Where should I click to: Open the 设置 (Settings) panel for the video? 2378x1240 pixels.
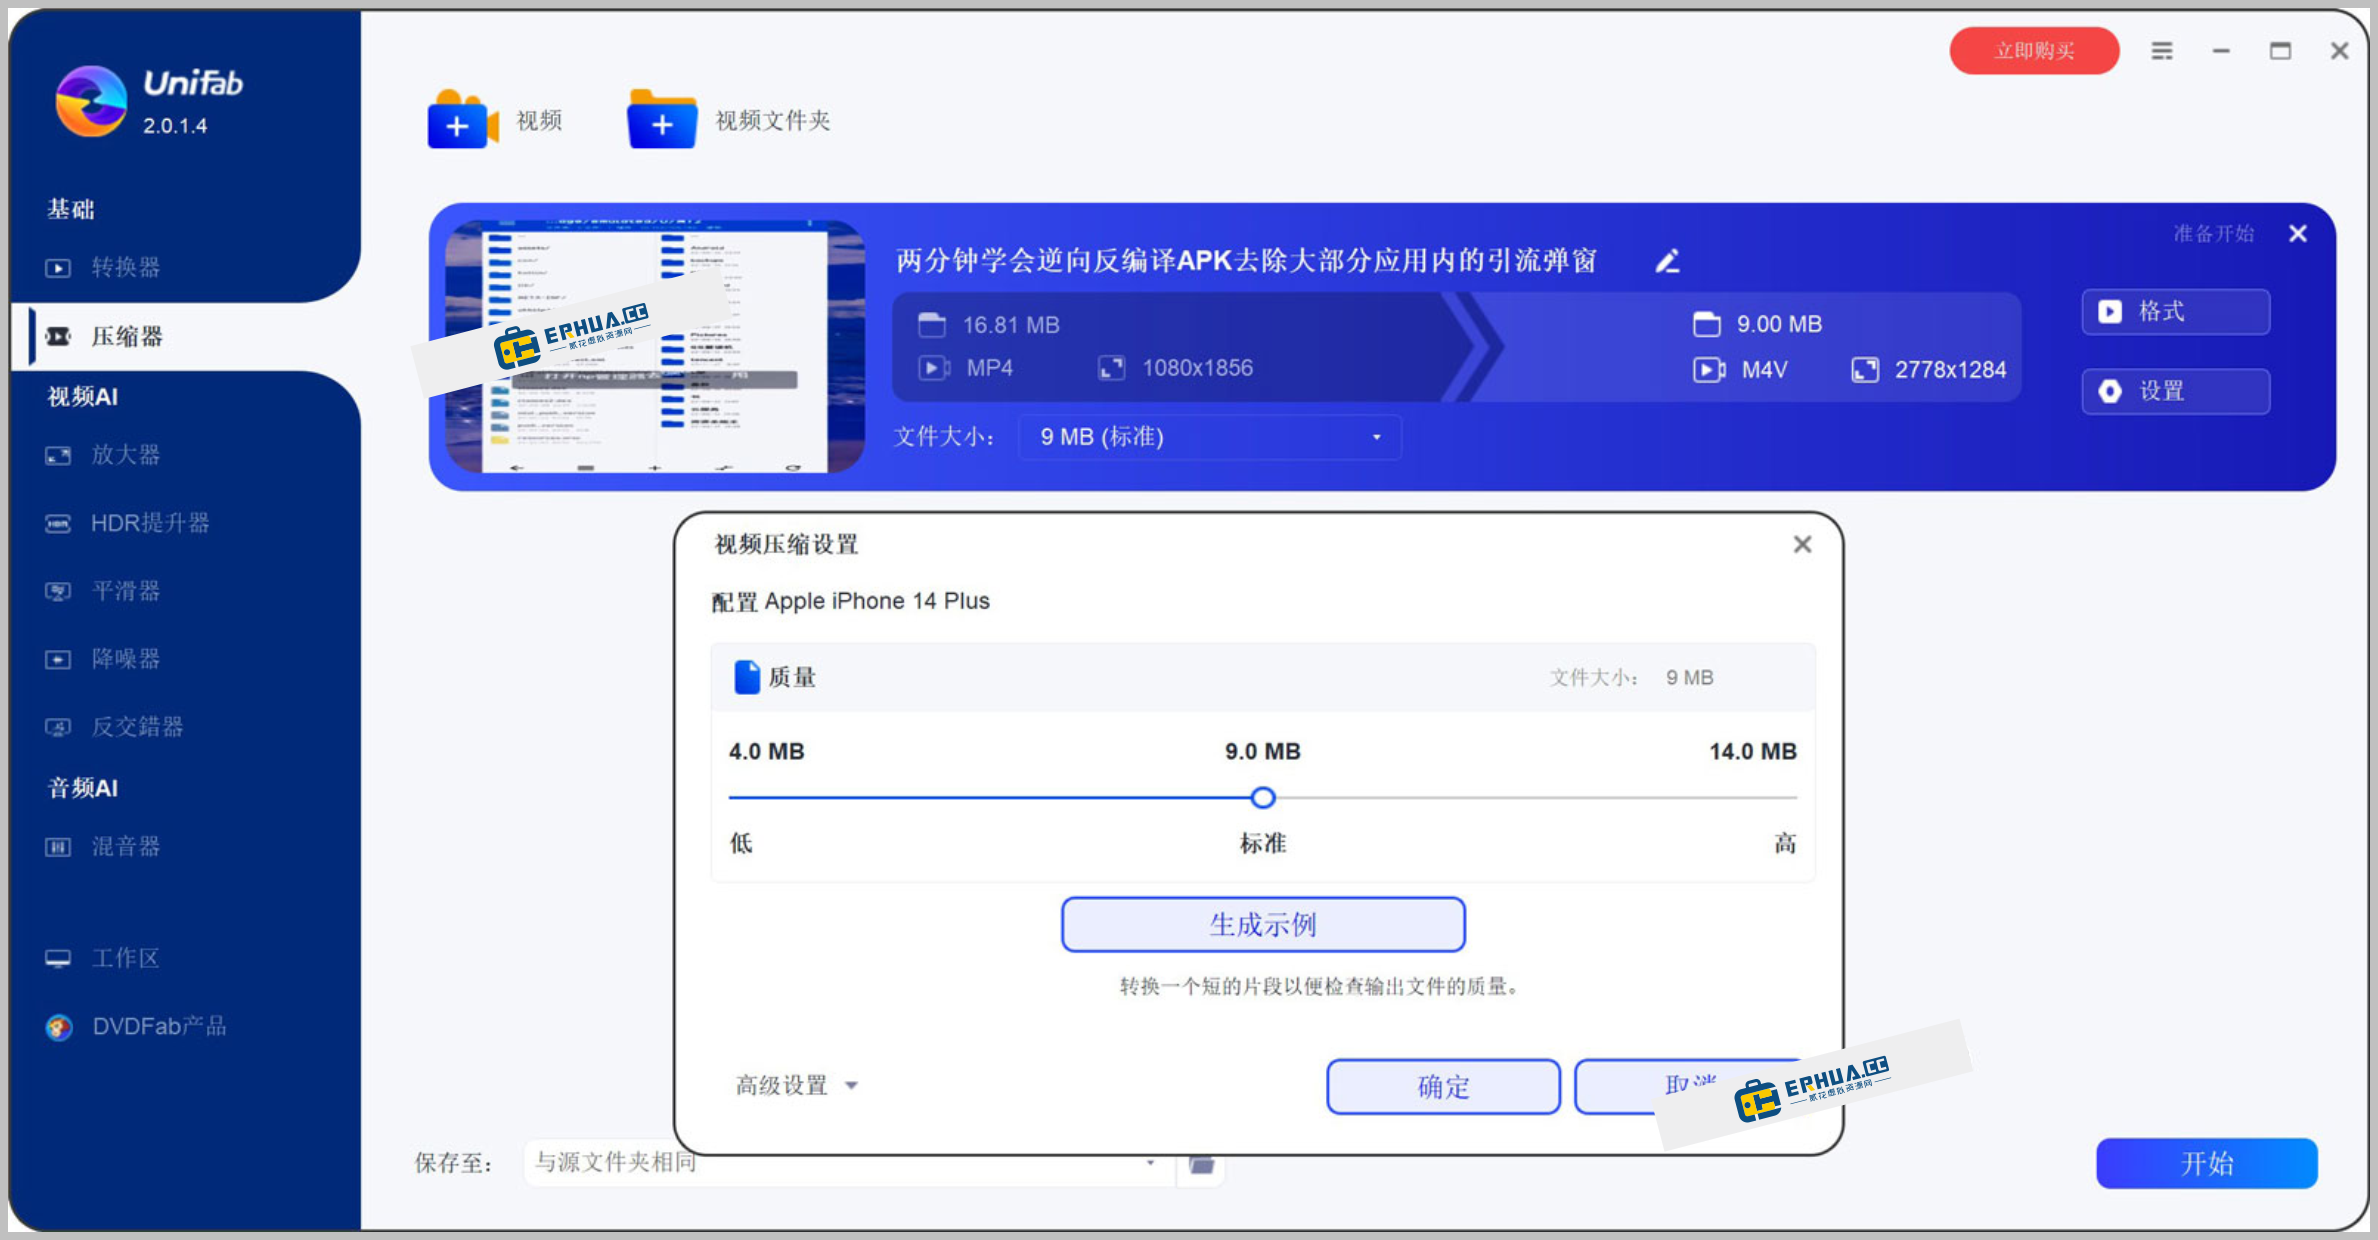tap(2175, 391)
